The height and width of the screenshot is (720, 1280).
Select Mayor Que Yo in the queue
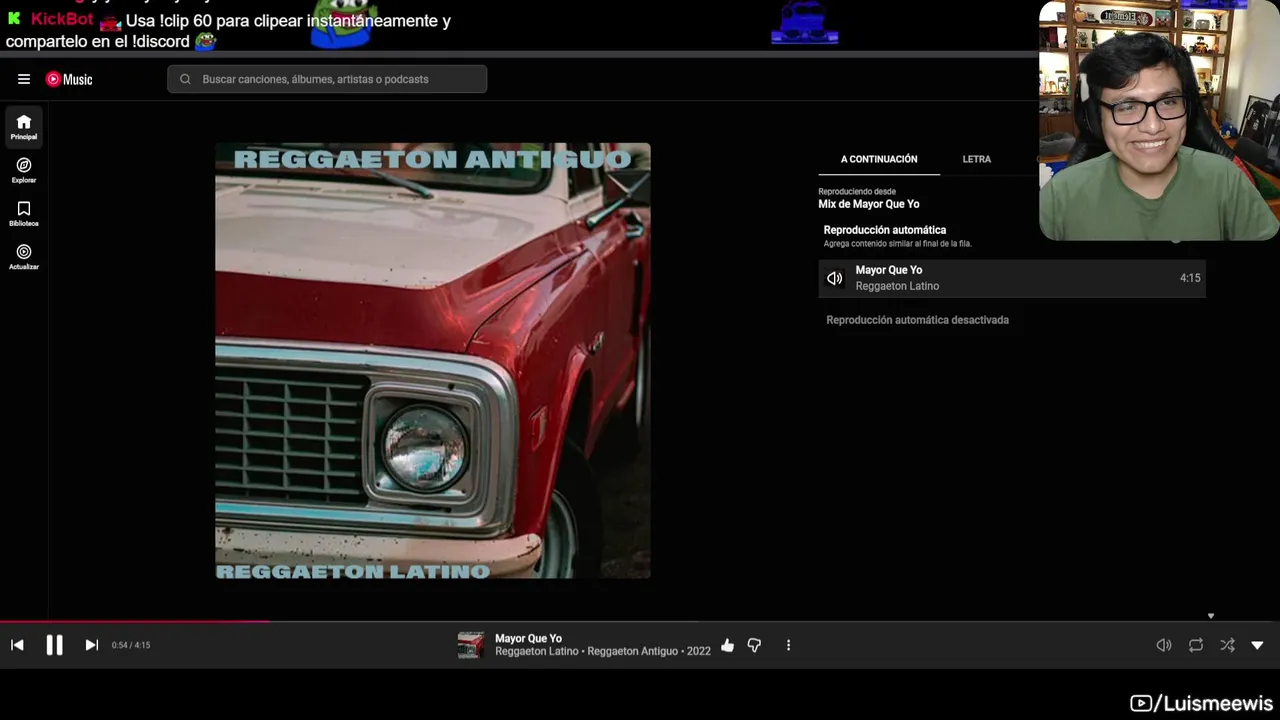(x=1012, y=278)
